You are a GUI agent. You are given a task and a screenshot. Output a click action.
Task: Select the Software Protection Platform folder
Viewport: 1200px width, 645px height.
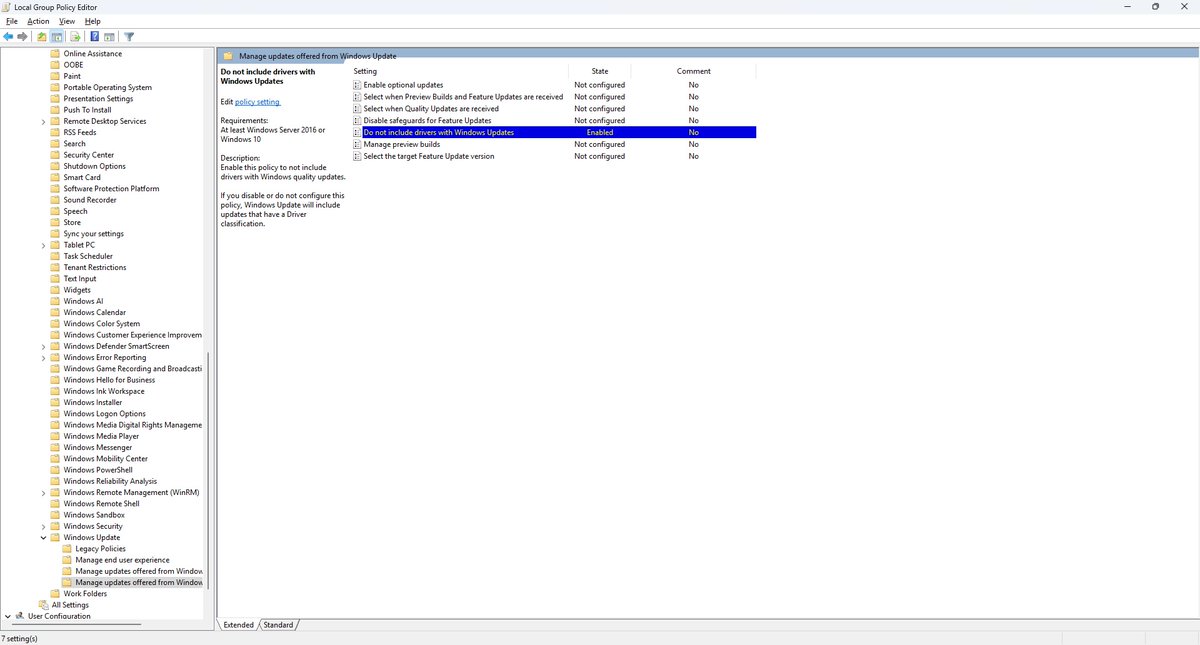pos(111,188)
